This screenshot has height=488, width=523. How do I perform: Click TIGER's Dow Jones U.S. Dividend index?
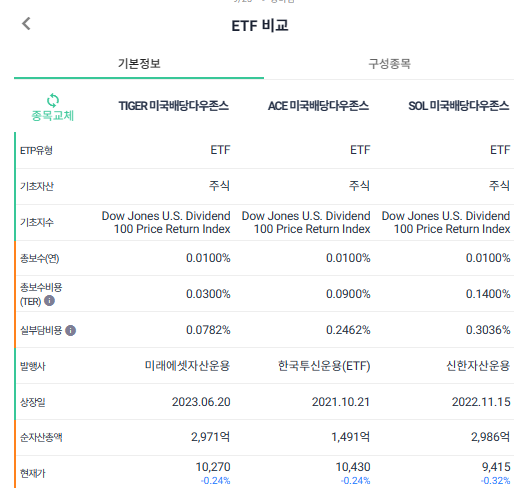point(166,222)
